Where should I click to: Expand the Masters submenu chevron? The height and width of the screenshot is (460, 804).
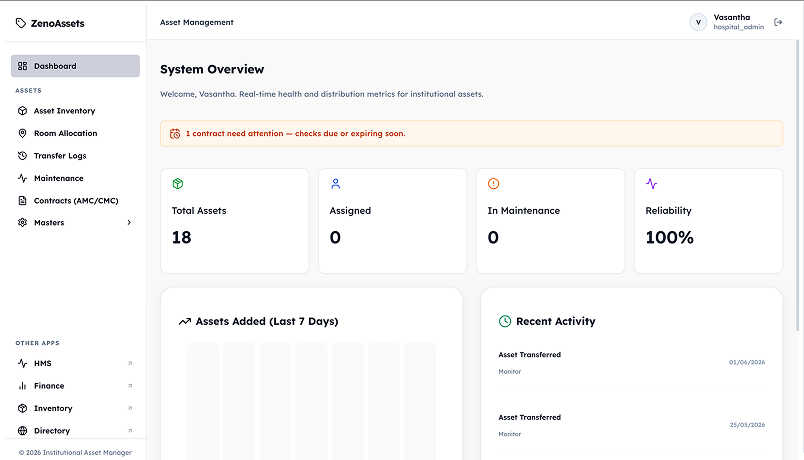(129, 223)
